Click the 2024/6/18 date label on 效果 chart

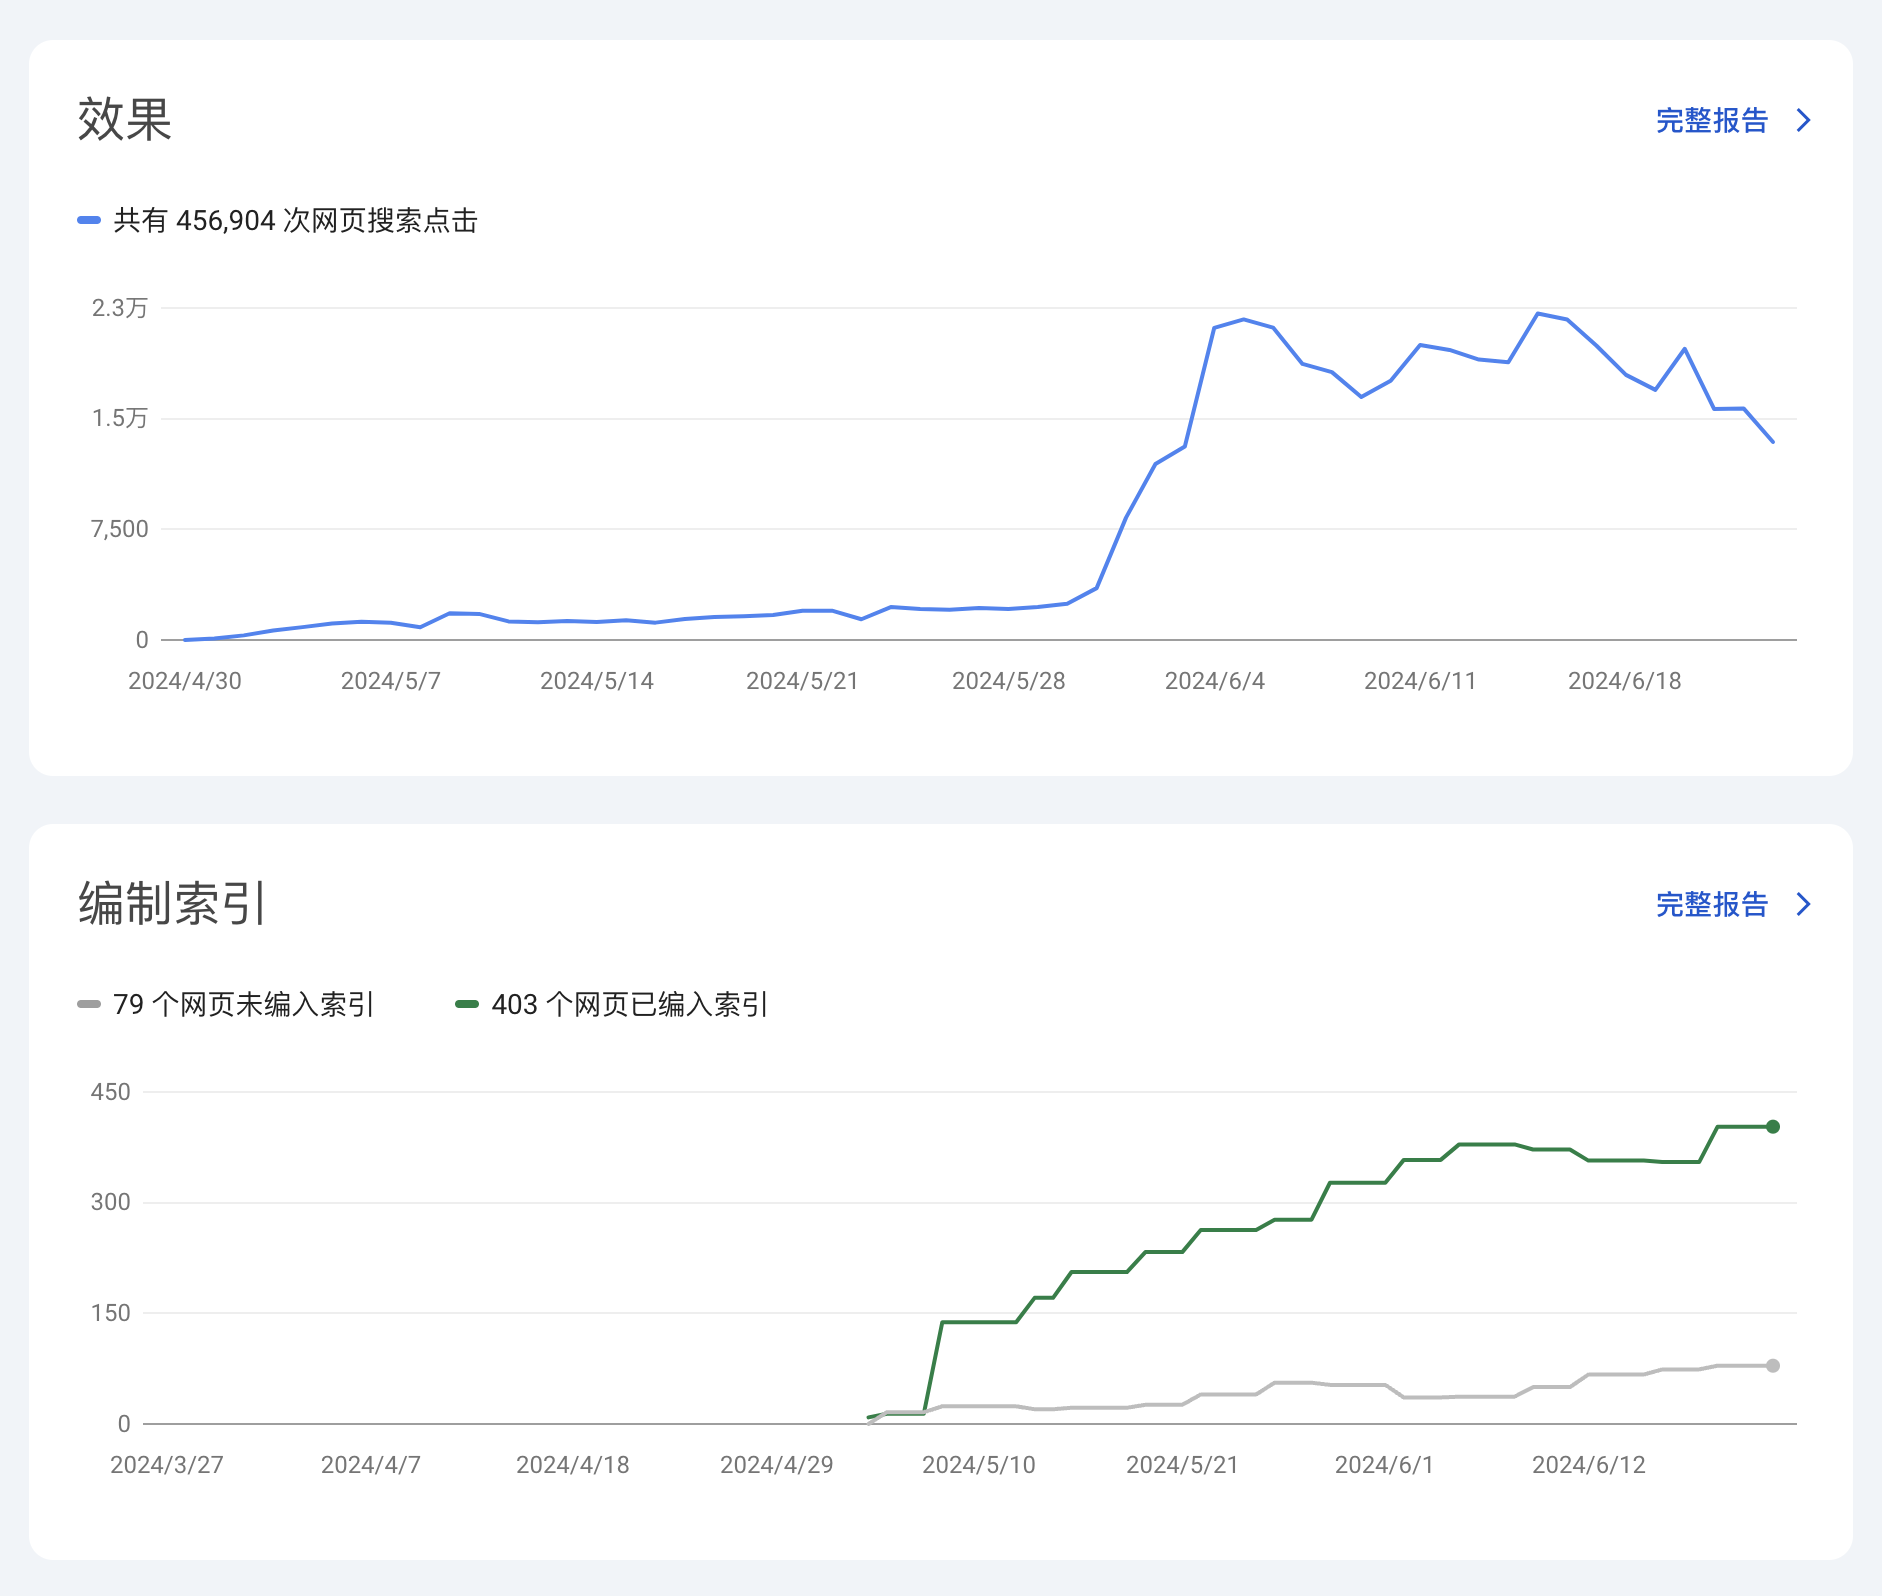tap(1625, 681)
